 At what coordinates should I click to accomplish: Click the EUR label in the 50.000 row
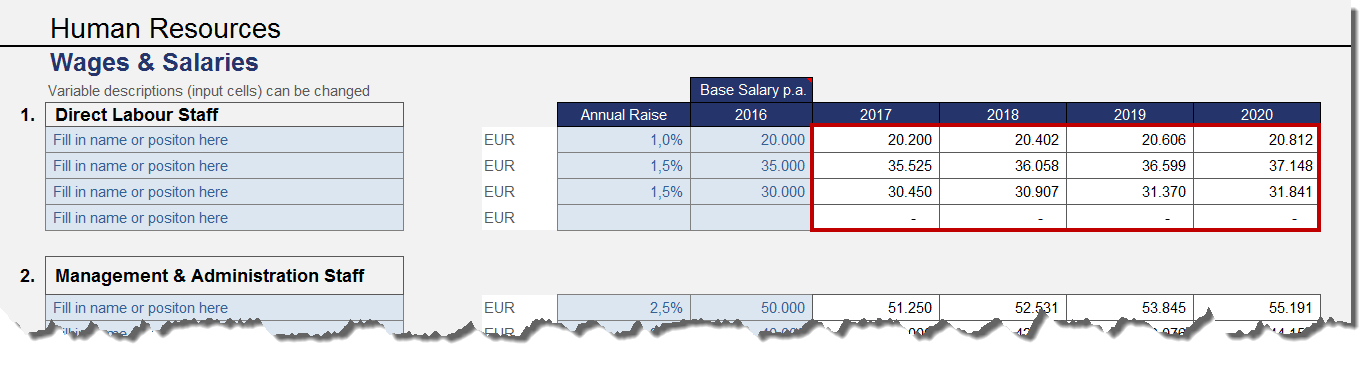(x=499, y=308)
